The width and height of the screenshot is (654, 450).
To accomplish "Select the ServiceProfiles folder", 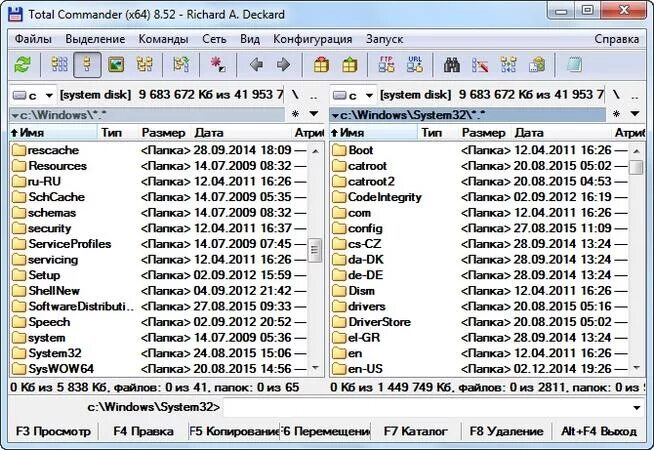I will (158, 244).
